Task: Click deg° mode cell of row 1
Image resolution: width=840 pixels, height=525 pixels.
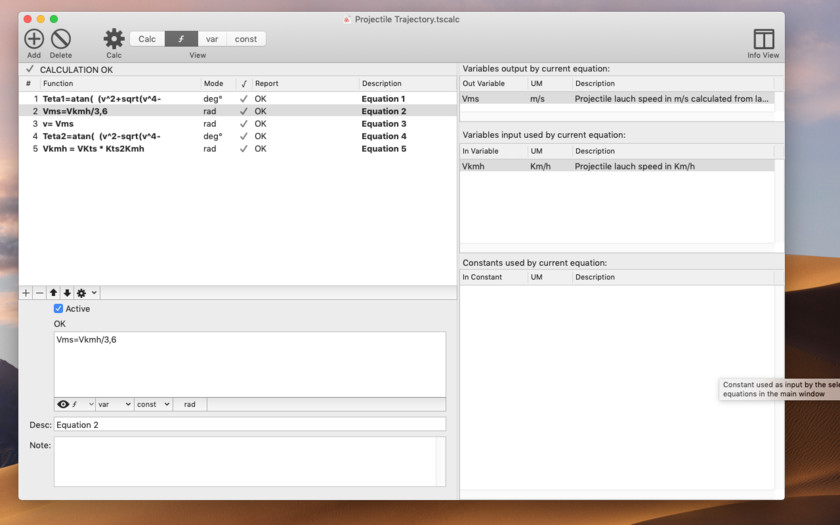Action: tap(213, 99)
